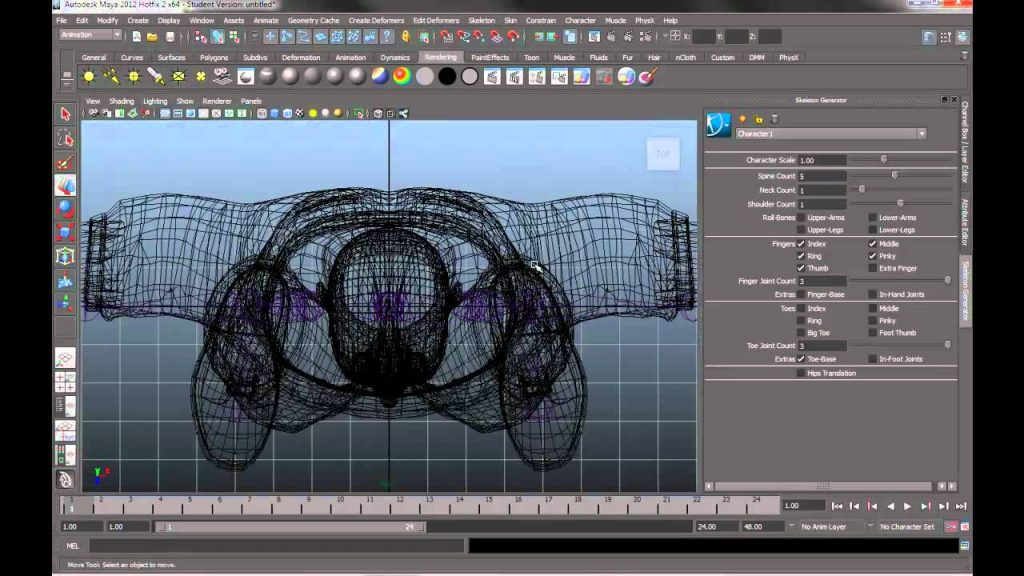The width and height of the screenshot is (1024, 576).
Task: Click the Save Scene icon
Action: (x=170, y=37)
